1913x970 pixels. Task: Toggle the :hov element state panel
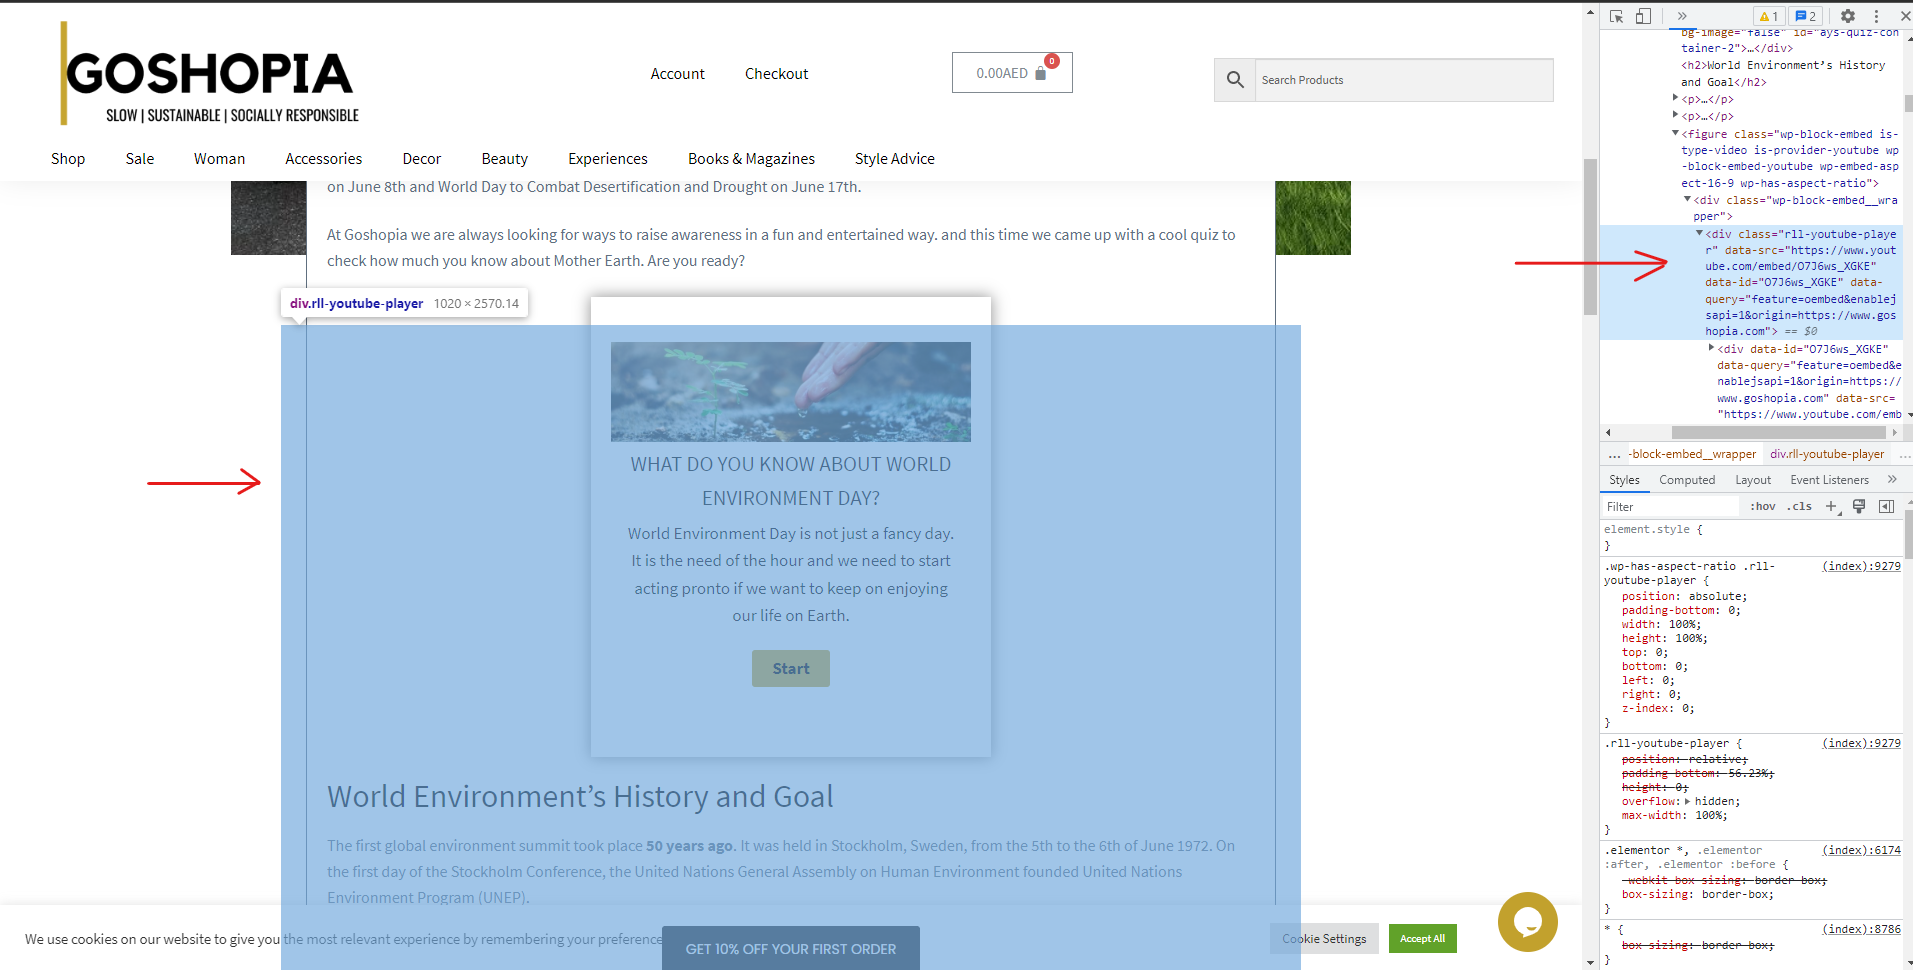click(1763, 507)
